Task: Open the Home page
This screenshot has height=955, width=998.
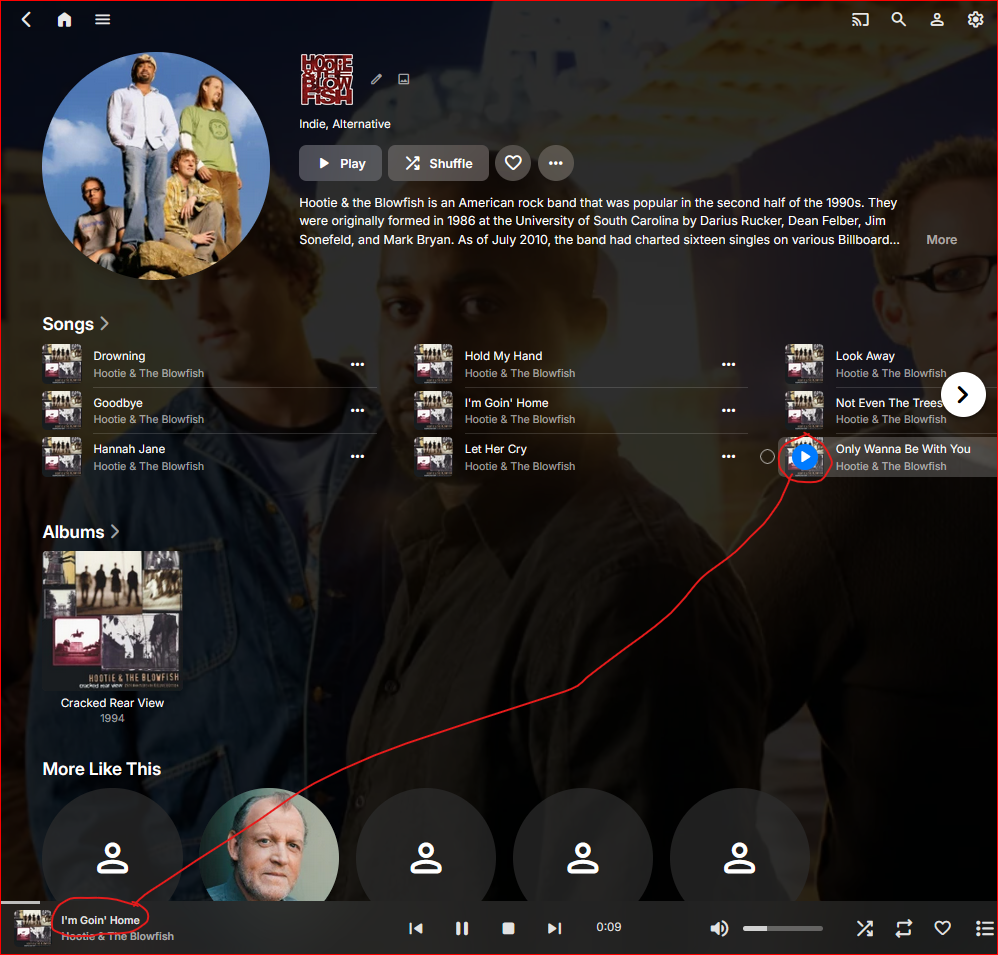Action: click(x=64, y=20)
